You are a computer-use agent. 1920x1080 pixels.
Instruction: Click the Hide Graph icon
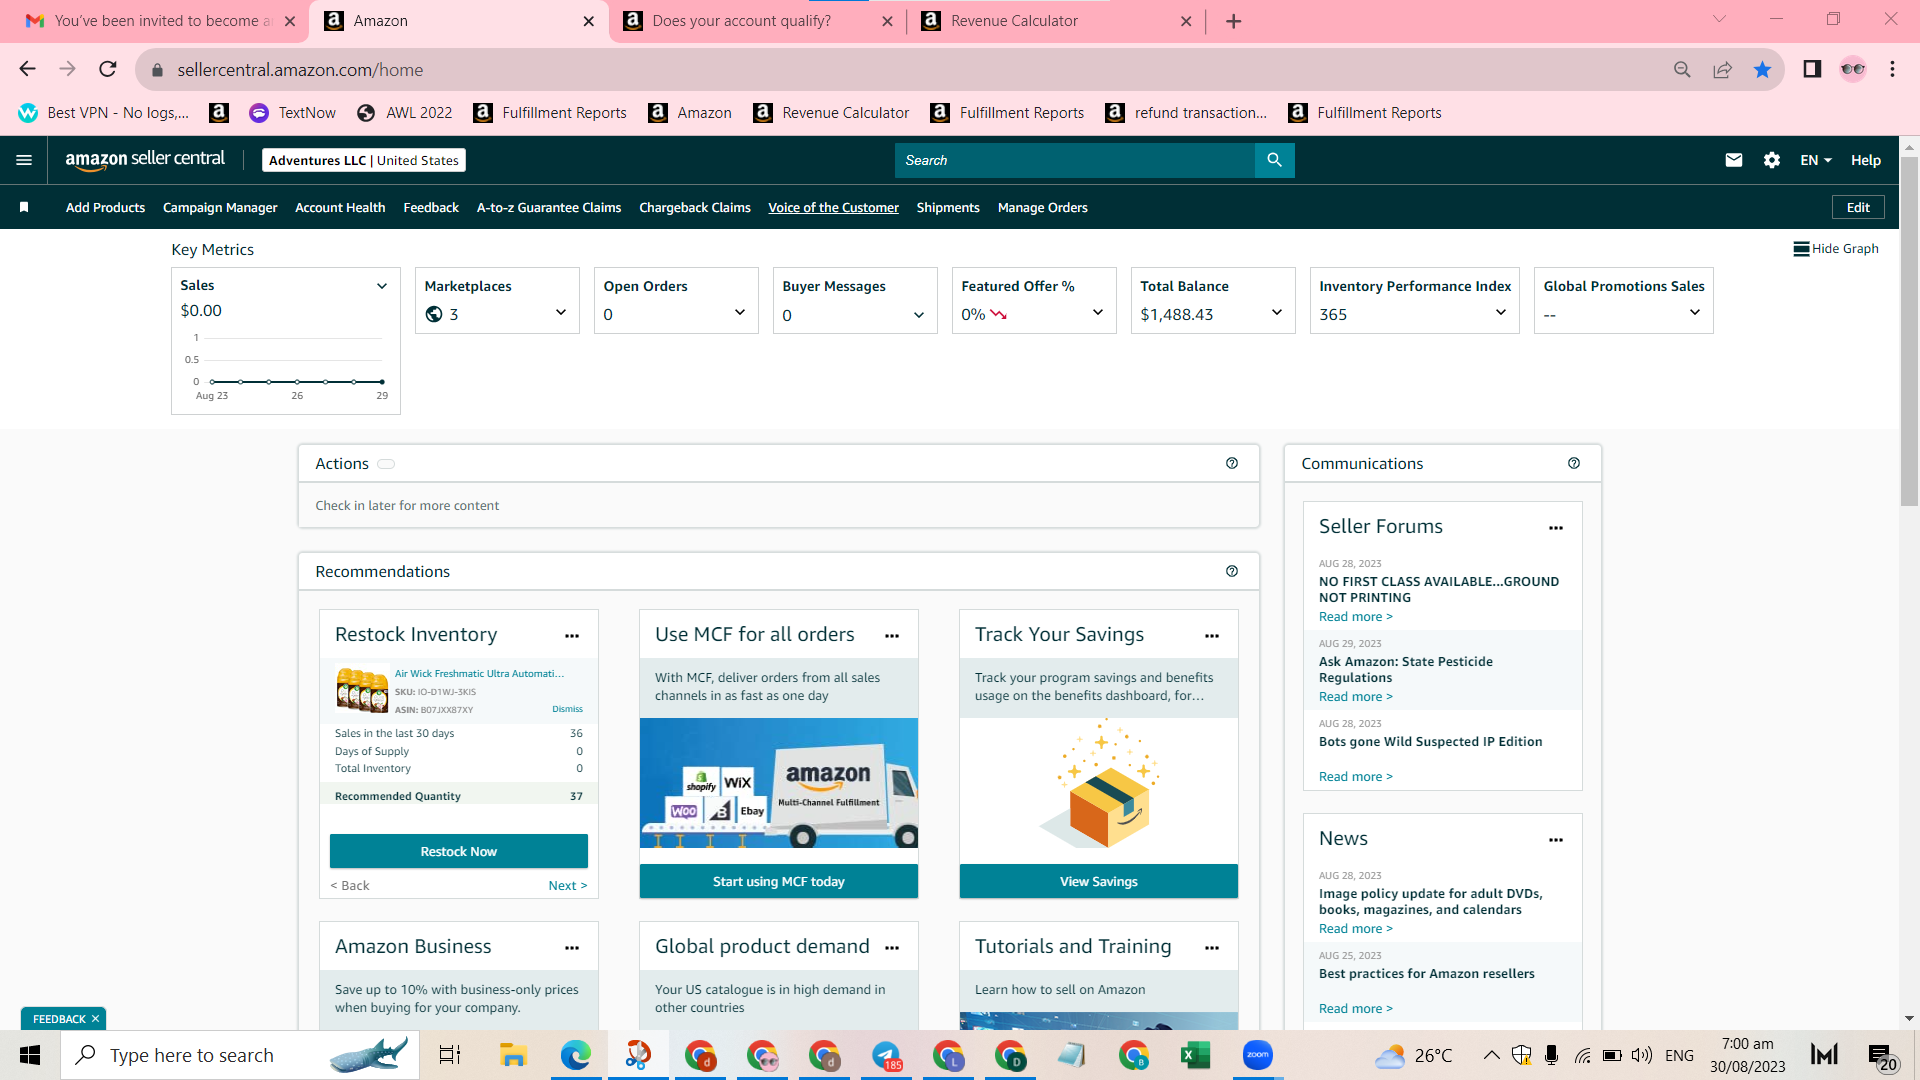(x=1801, y=249)
